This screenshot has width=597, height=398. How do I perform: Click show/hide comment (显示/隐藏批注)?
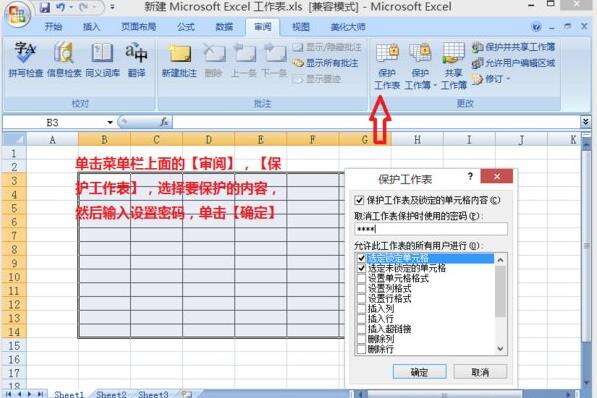point(327,47)
